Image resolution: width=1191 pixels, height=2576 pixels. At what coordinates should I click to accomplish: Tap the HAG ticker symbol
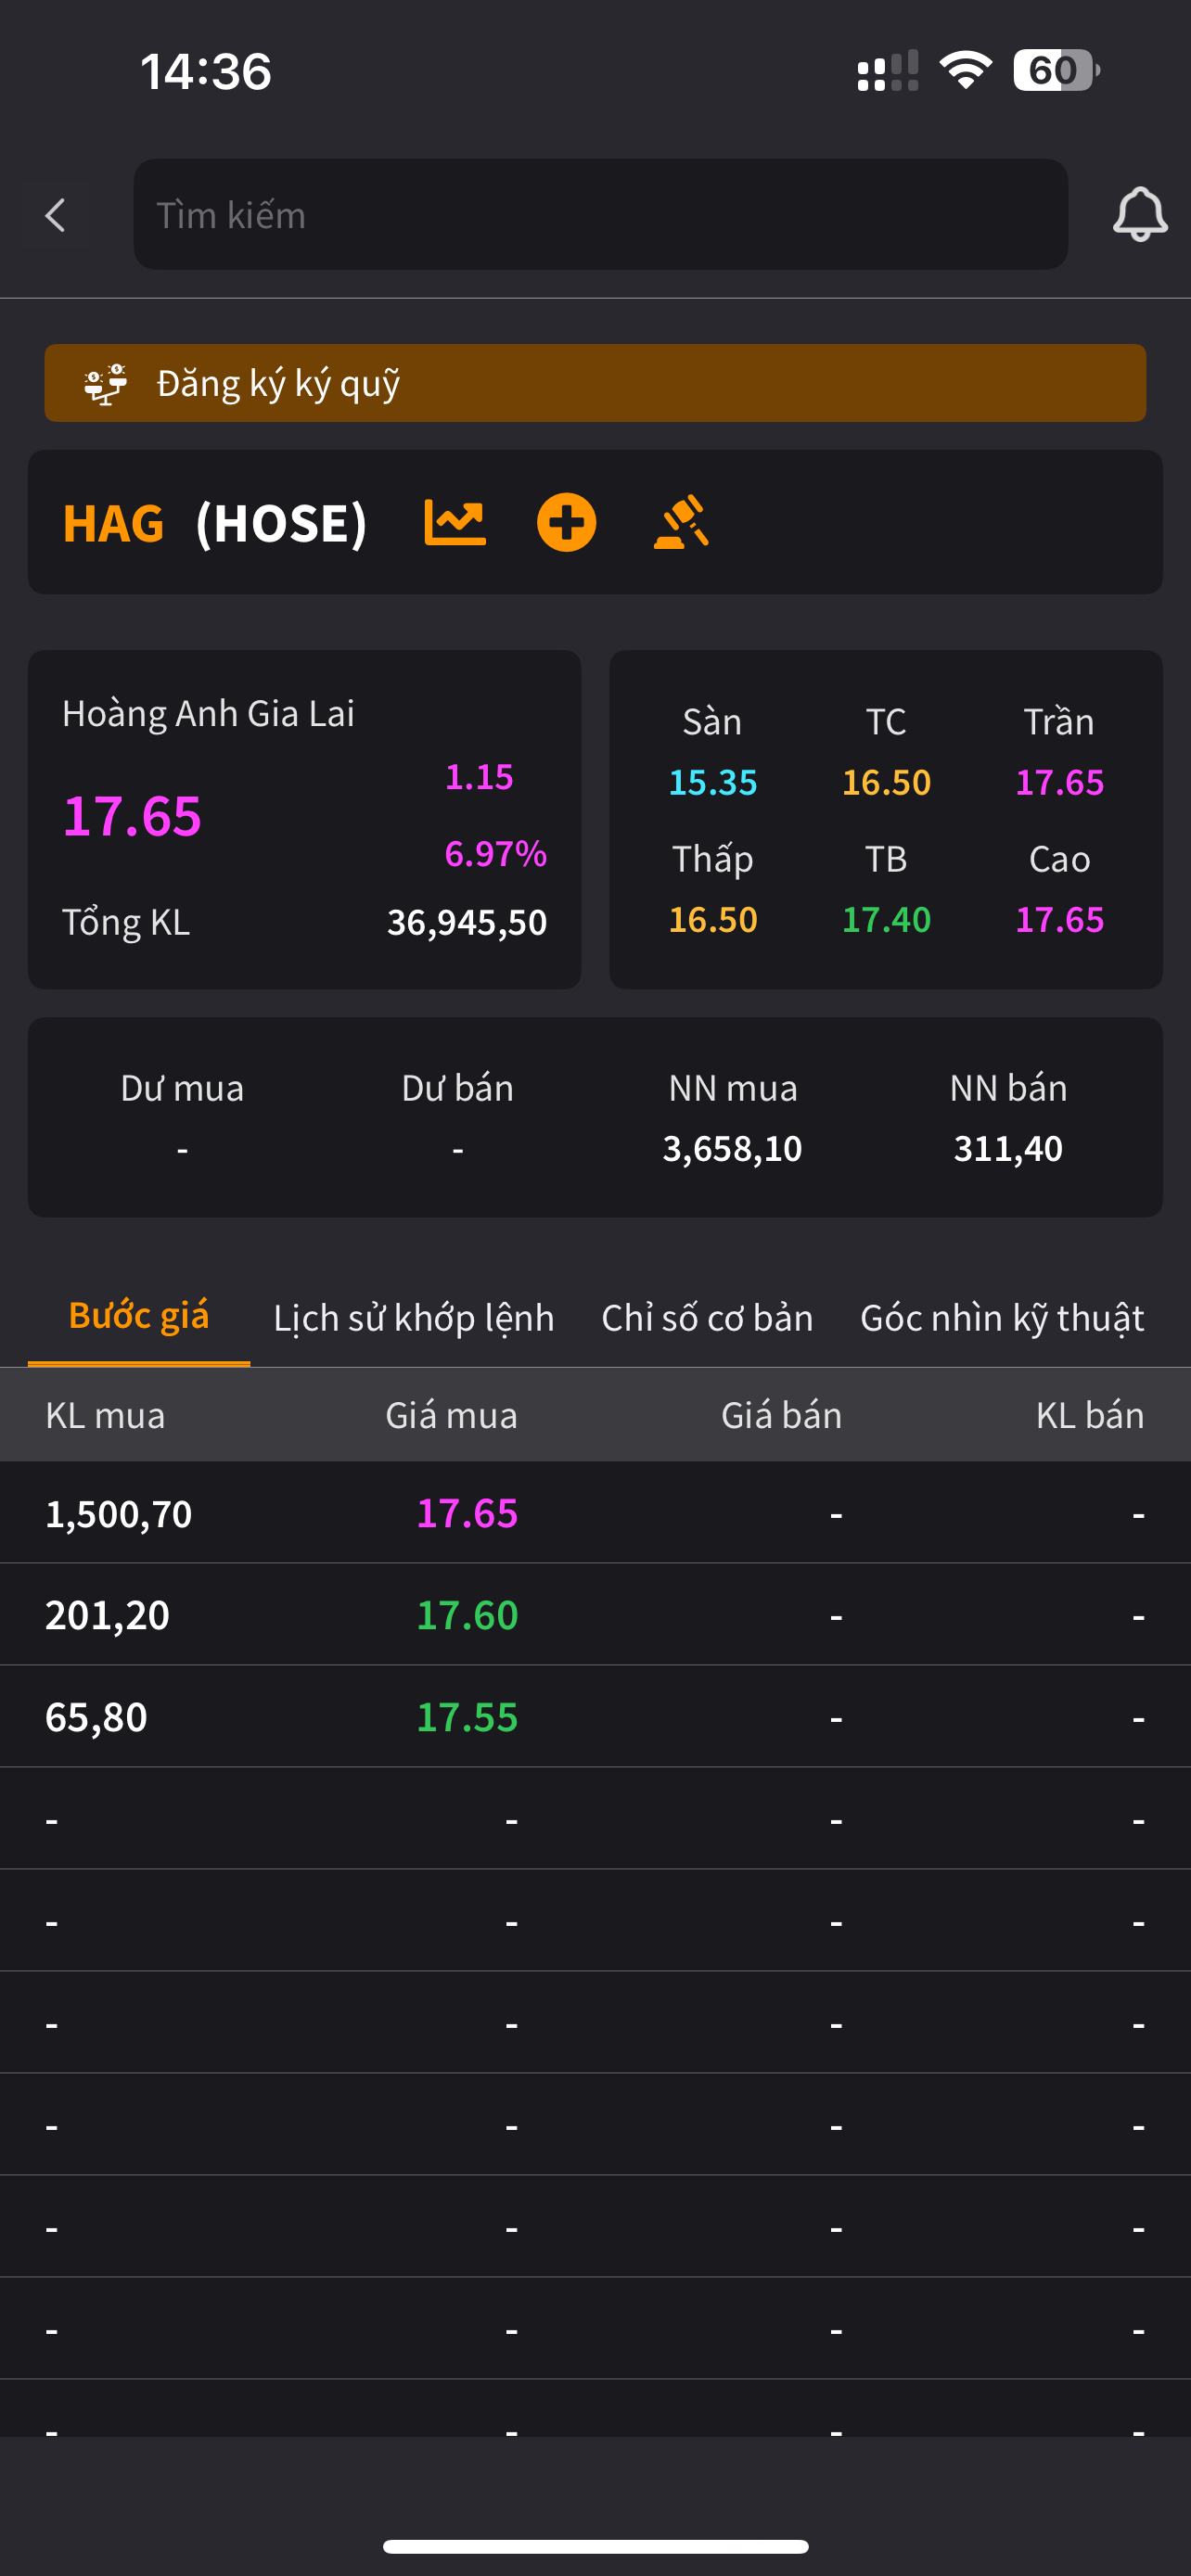click(x=113, y=523)
